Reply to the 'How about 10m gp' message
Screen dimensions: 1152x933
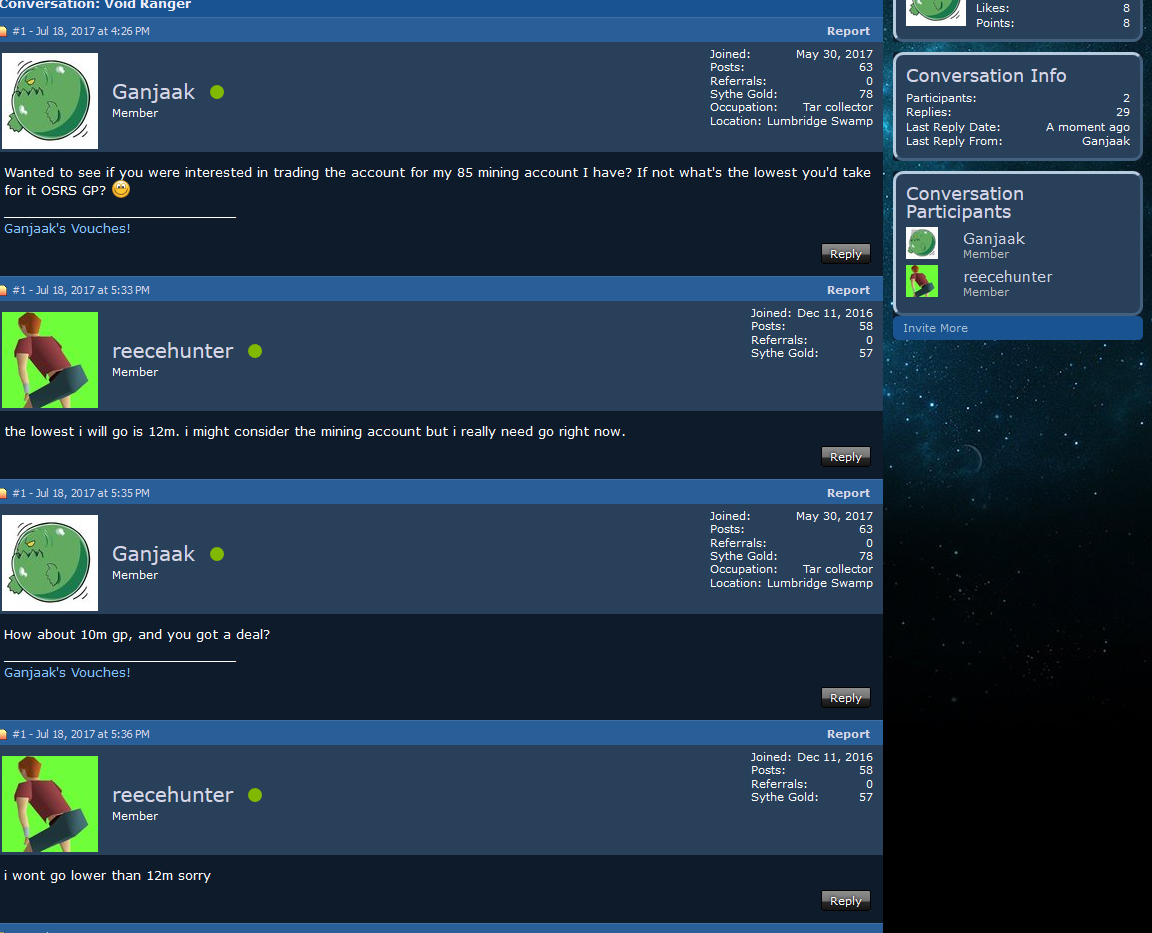[x=846, y=698]
